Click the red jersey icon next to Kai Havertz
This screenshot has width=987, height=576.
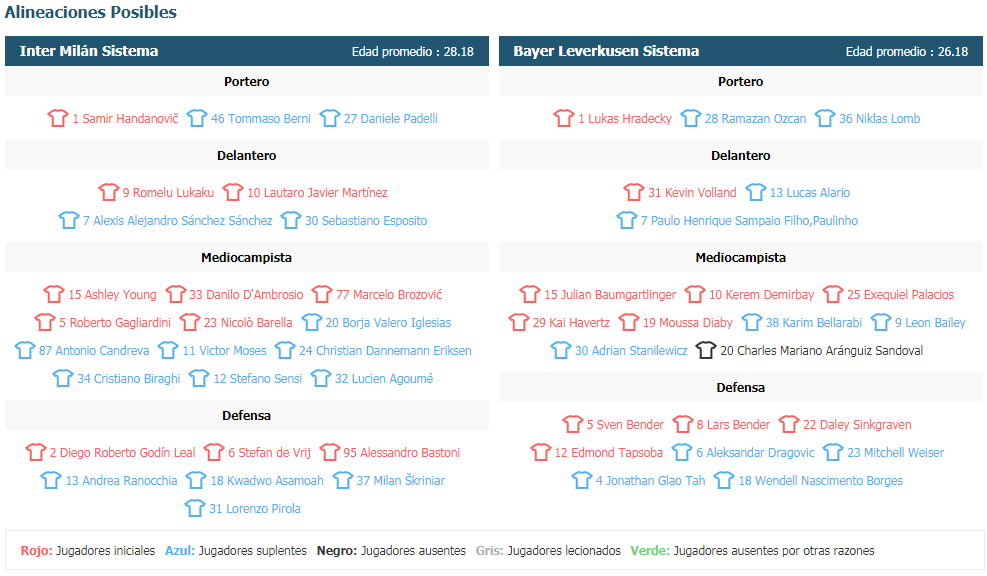(519, 322)
